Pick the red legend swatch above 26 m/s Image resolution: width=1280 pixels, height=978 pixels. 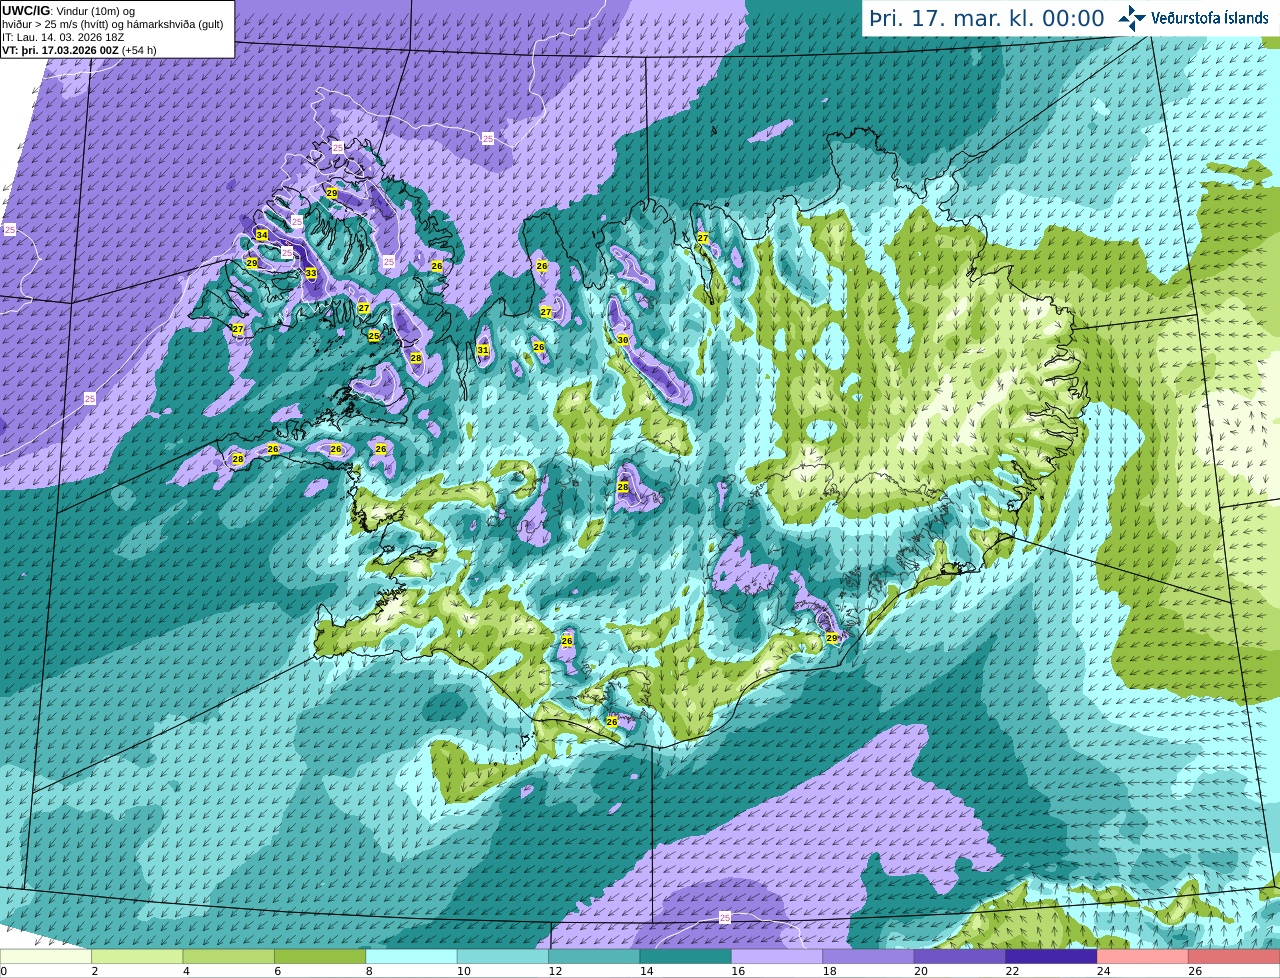click(1234, 956)
